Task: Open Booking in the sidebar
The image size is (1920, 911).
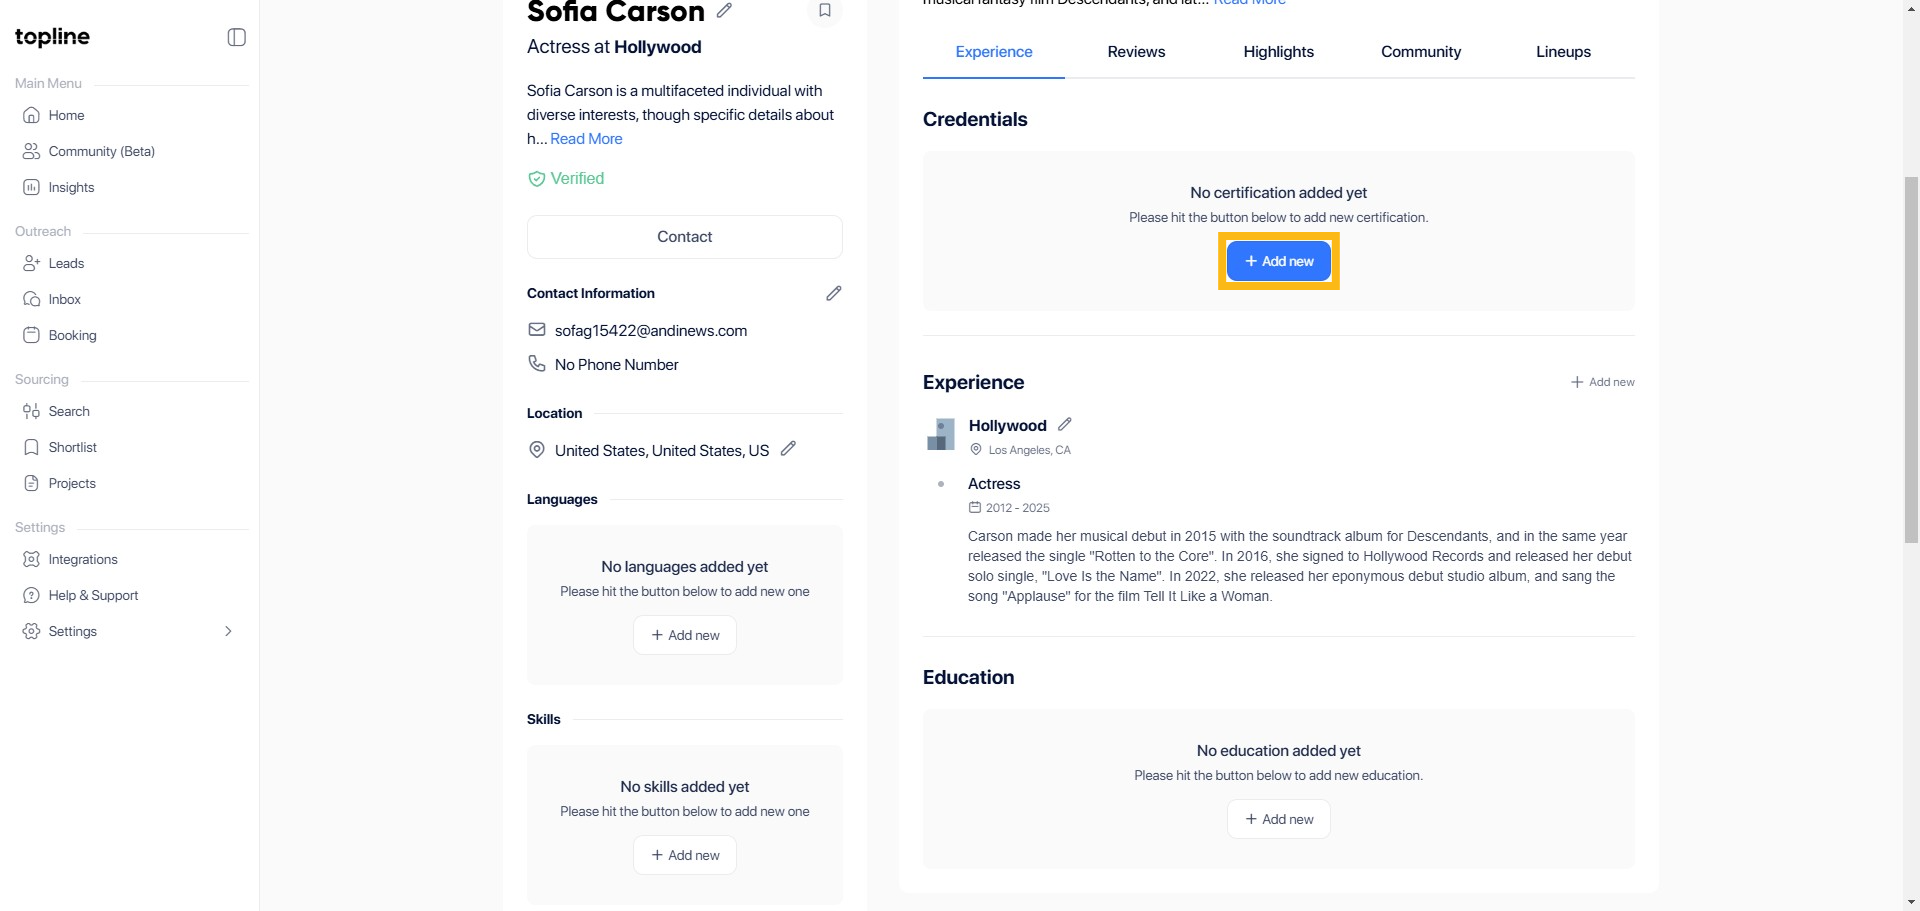Action: [72, 335]
